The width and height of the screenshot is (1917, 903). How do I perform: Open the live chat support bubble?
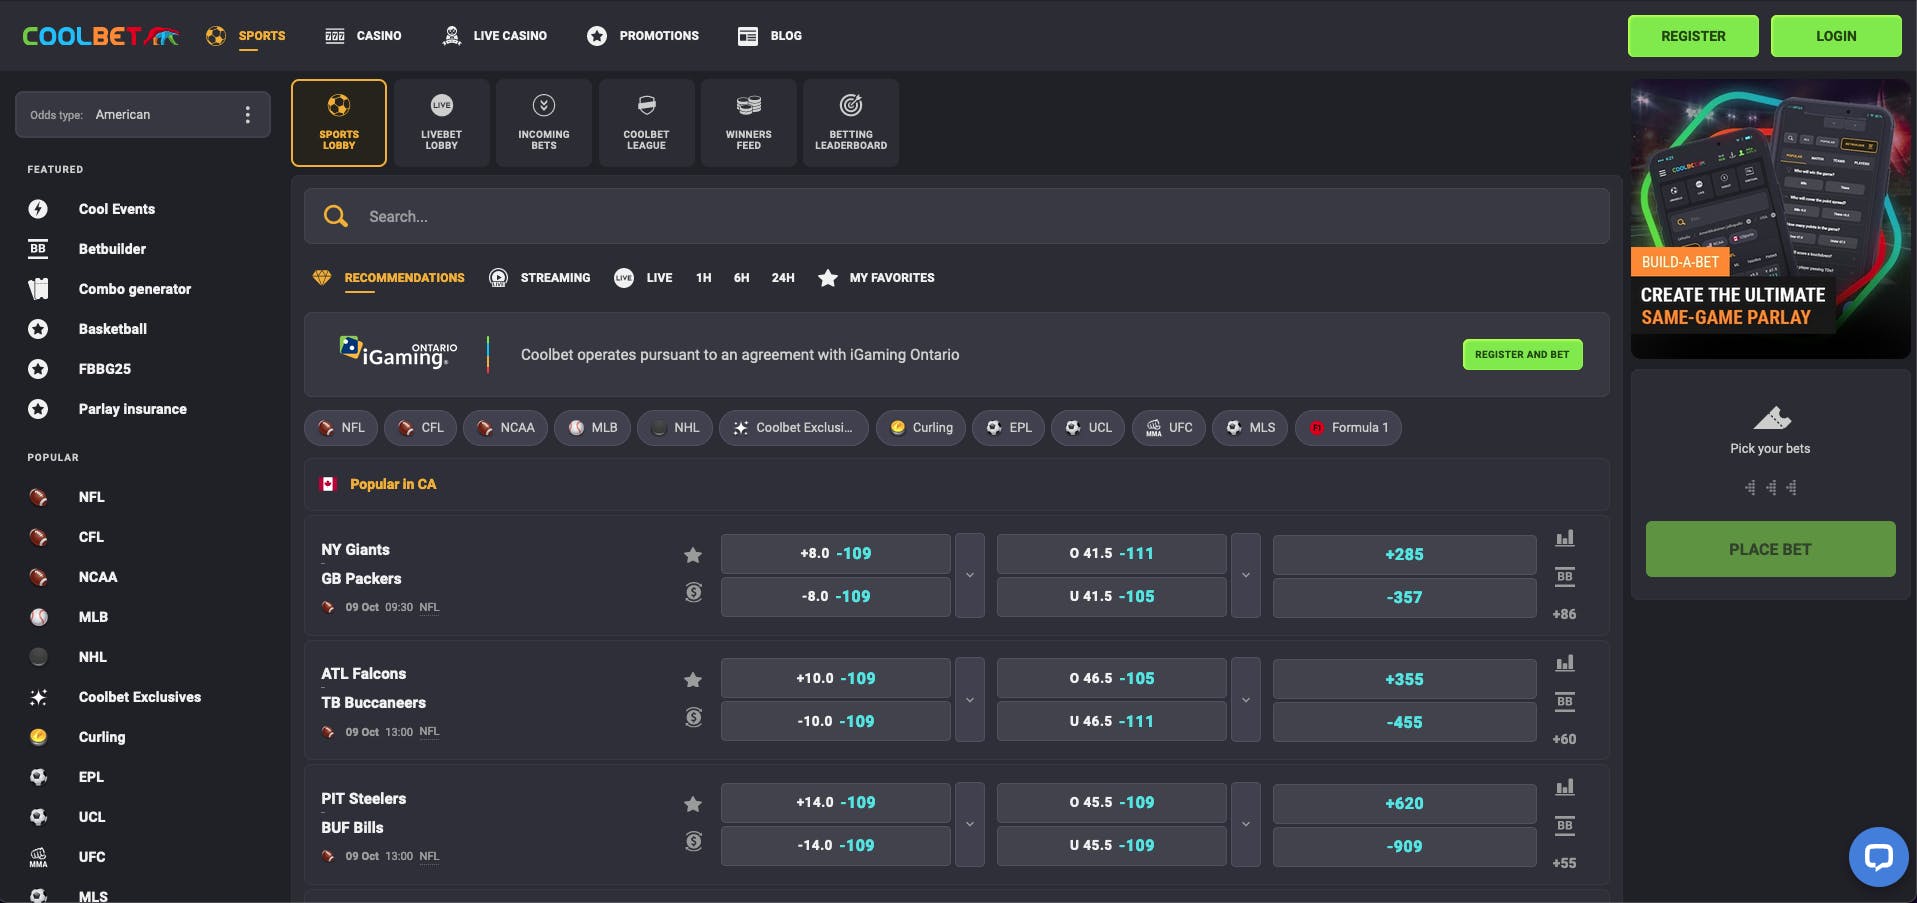1878,856
